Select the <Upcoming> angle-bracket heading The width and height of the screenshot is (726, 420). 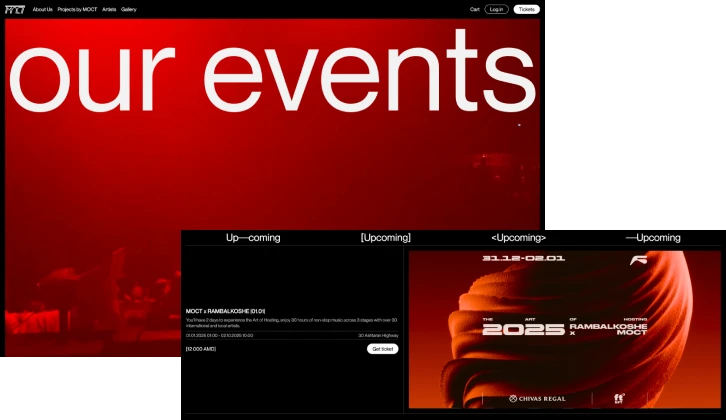[x=519, y=238]
